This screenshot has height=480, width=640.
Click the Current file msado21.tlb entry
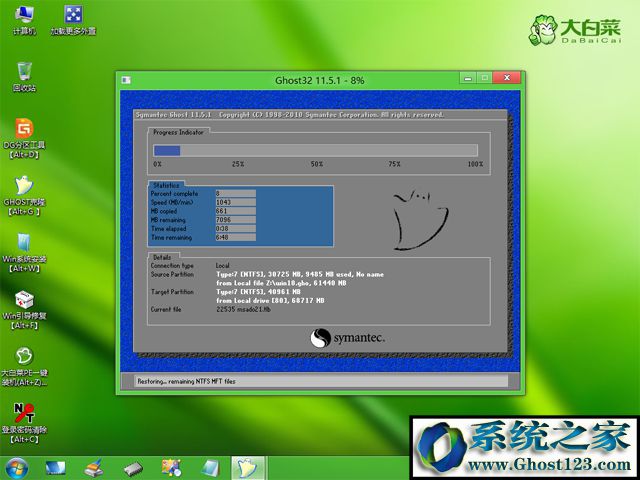243,309
